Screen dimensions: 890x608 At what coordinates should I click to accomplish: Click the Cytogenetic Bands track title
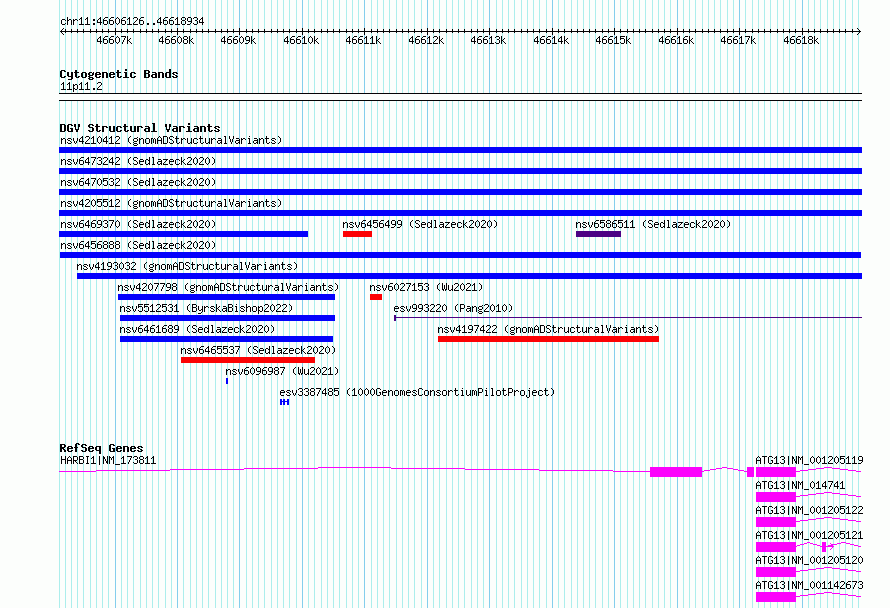pyautogui.click(x=119, y=74)
